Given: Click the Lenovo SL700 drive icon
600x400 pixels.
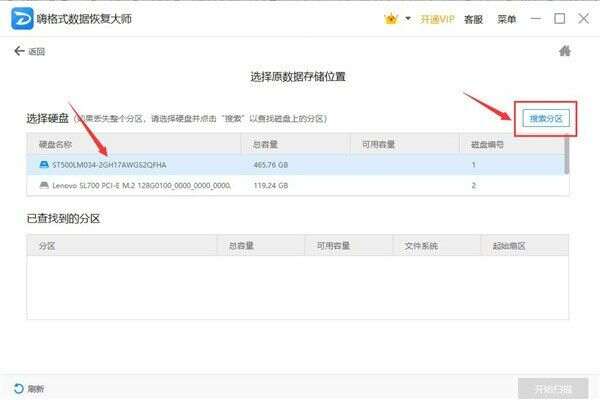Looking at the screenshot, I should 43,185.
